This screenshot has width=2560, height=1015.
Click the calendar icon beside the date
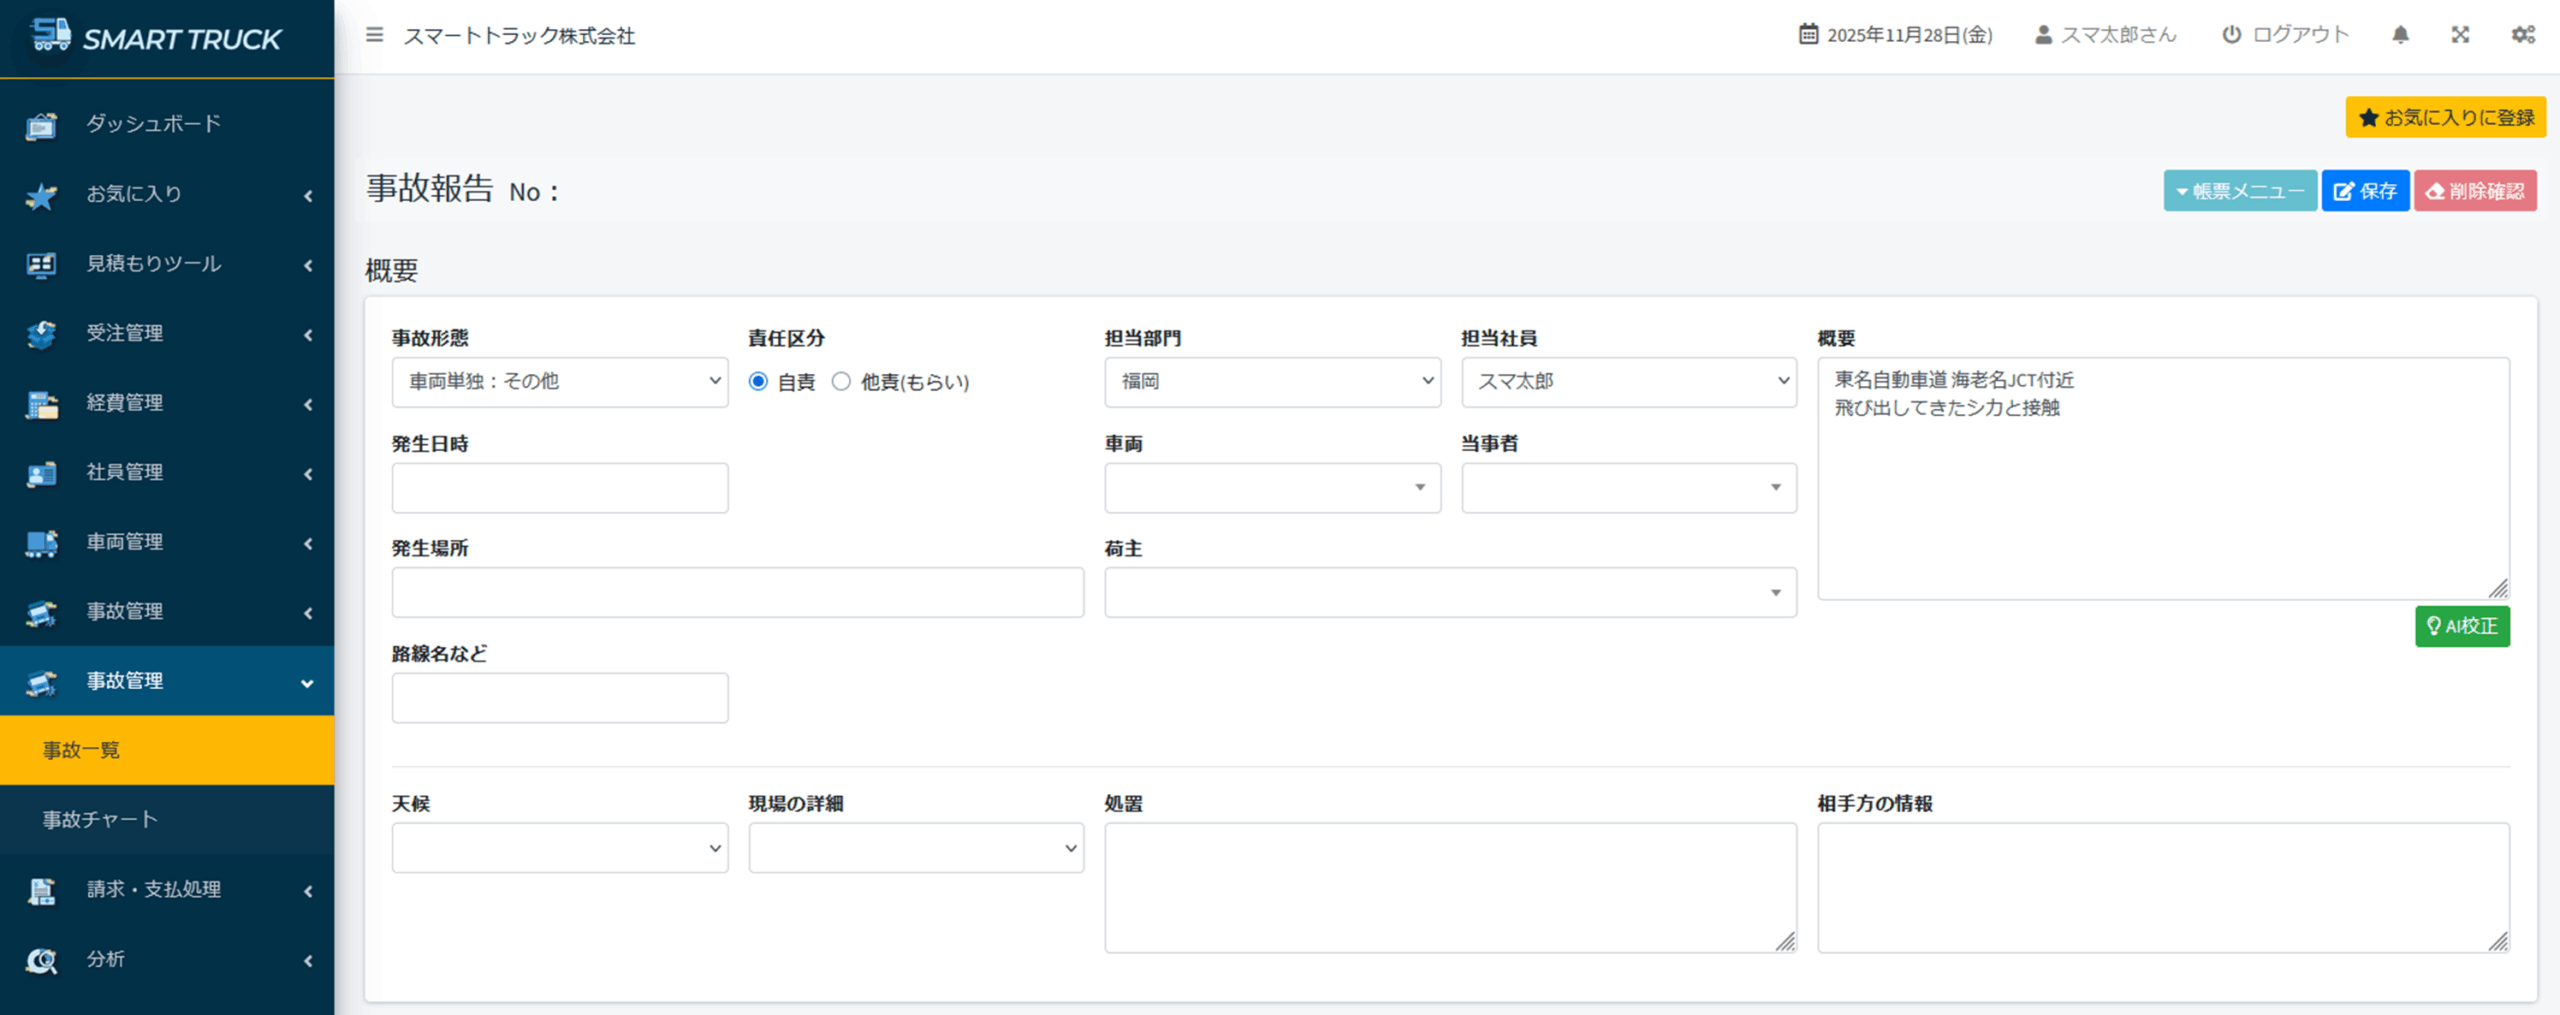1808,35
